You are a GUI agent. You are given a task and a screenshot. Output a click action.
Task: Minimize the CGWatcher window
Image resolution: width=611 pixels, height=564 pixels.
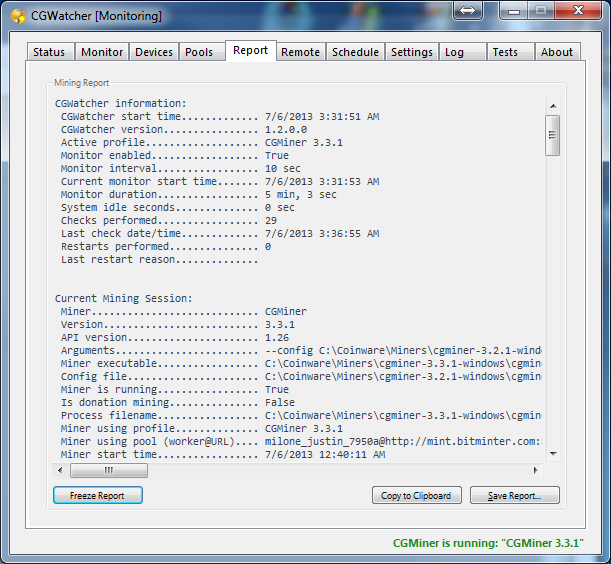[514, 10]
